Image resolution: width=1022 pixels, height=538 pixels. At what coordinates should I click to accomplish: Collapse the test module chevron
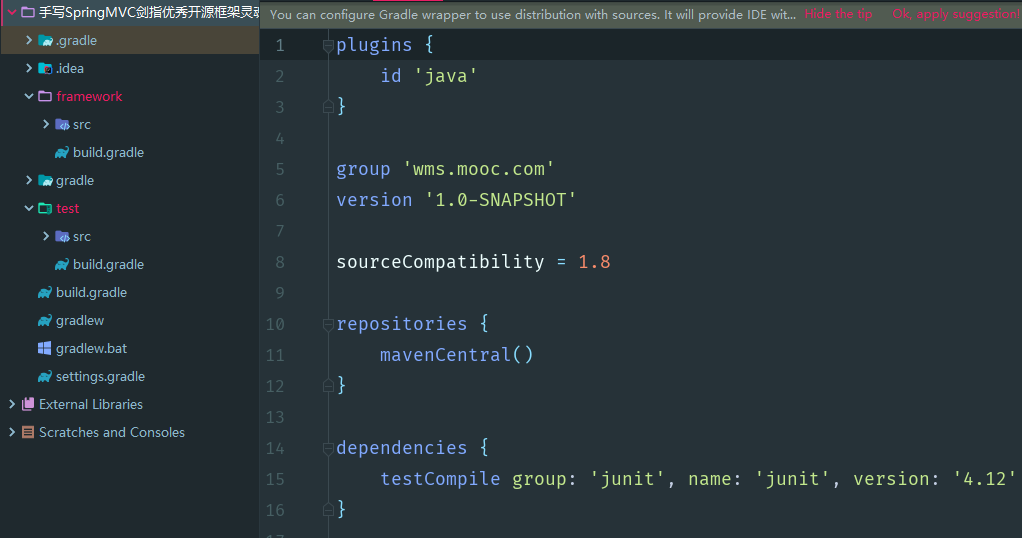click(x=29, y=208)
